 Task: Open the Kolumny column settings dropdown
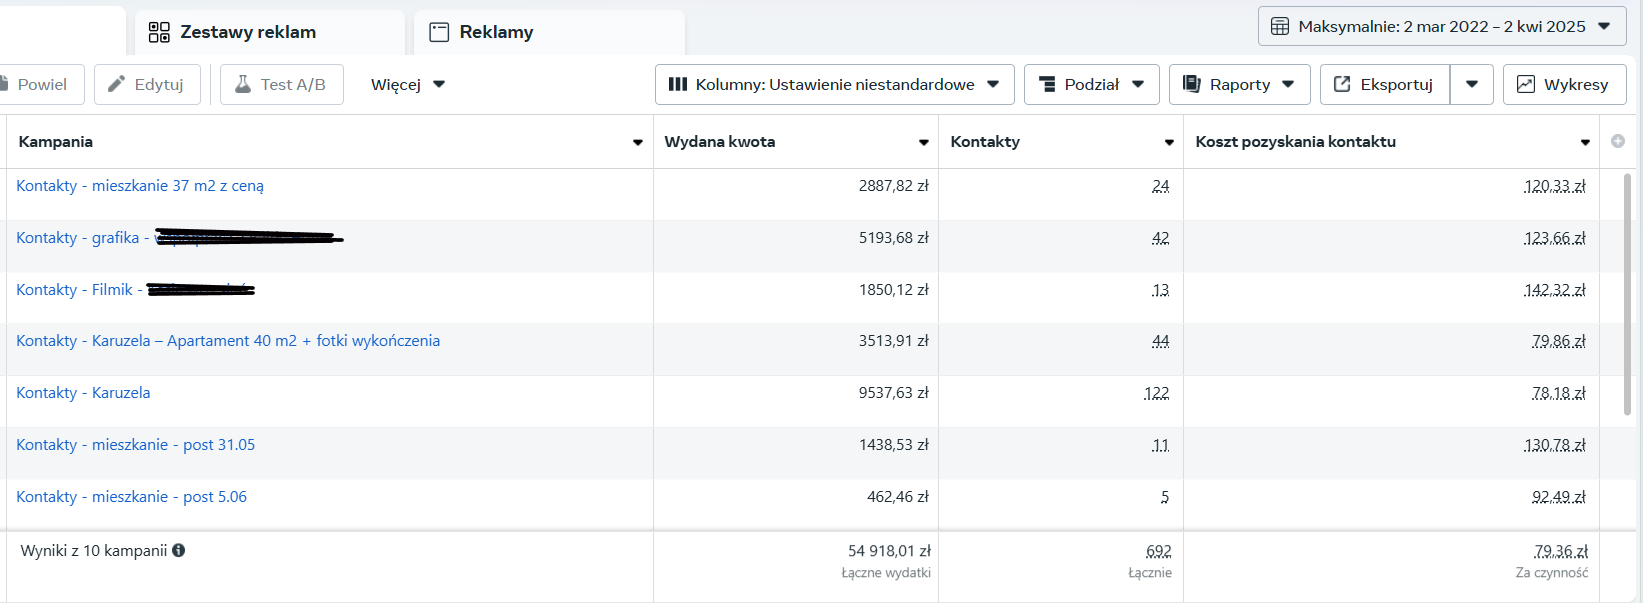[835, 85]
